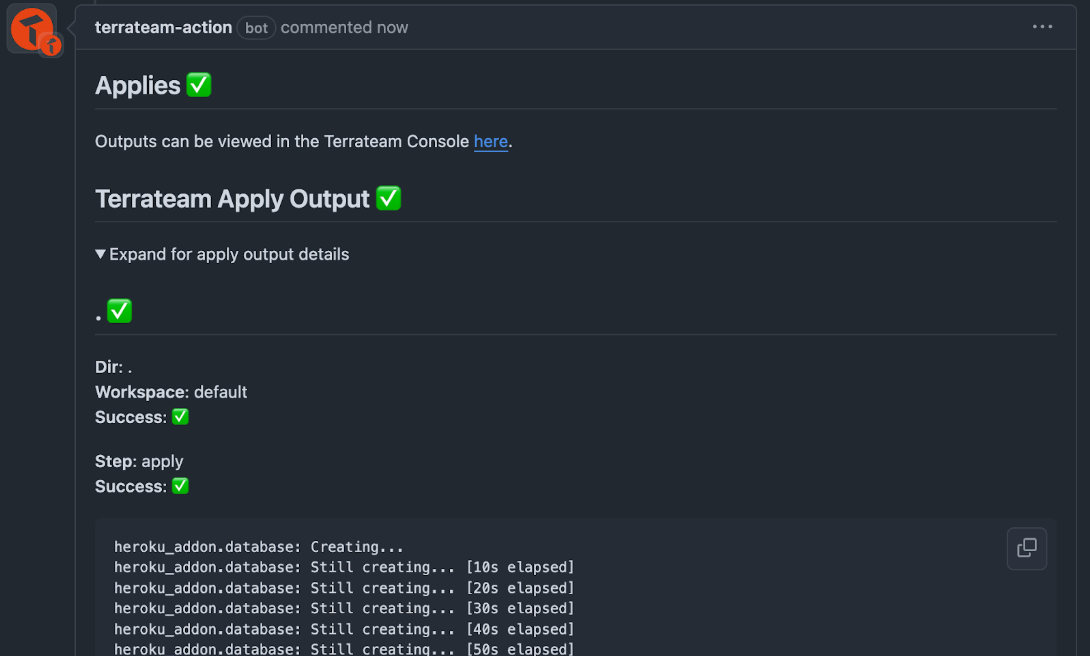Viewport: 1090px width, 656px height.
Task: Click the 'Workspace: default' text
Action: 171,392
